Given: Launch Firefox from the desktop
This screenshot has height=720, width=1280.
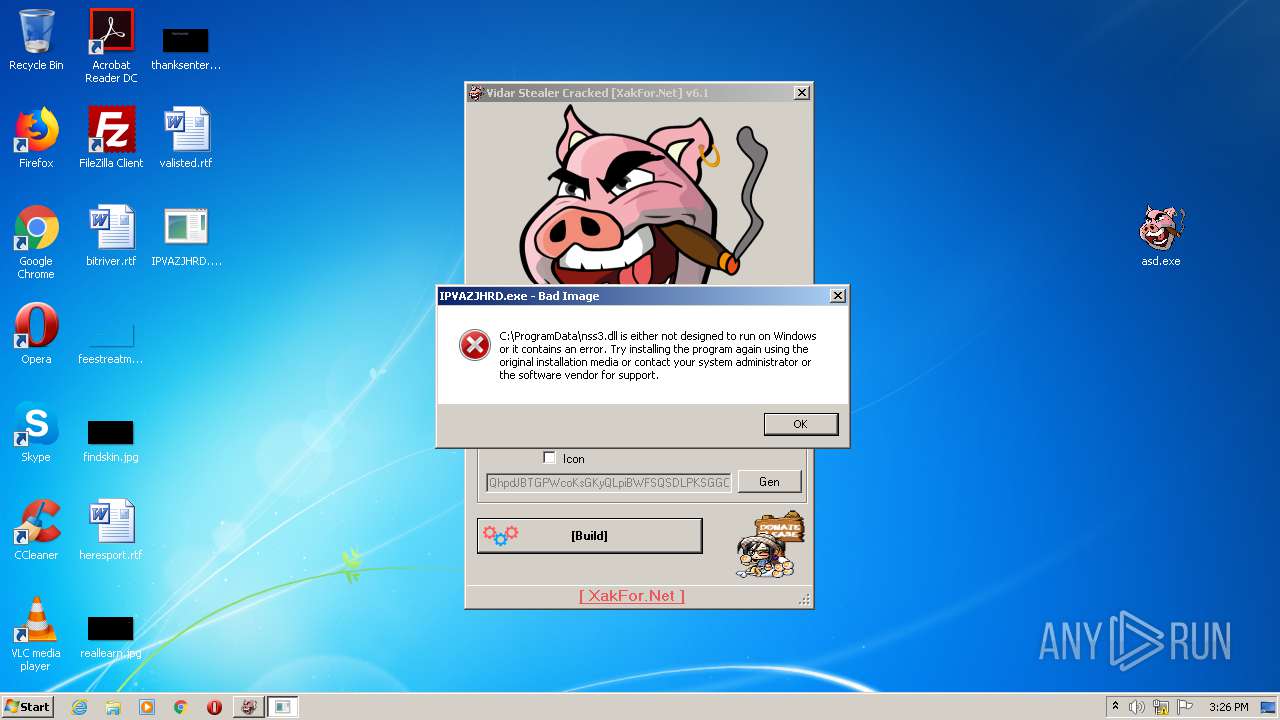Looking at the screenshot, I should pyautogui.click(x=36, y=138).
